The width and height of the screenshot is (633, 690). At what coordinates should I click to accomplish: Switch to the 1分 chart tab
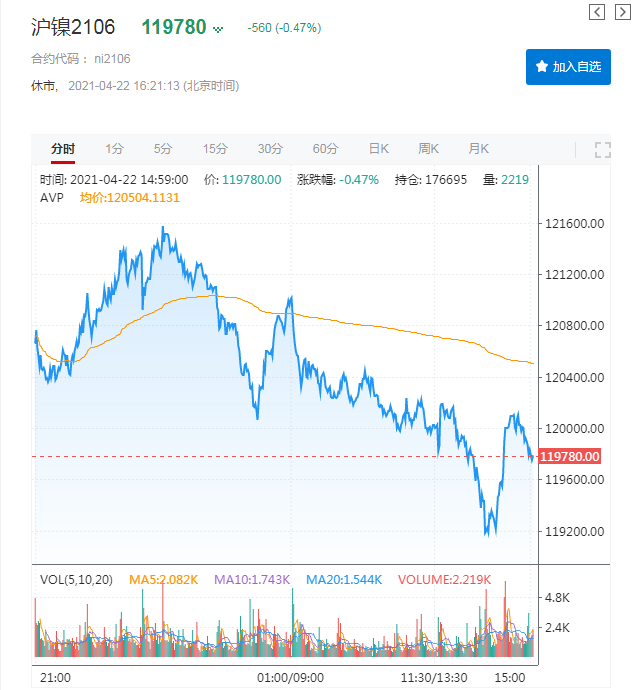click(115, 149)
